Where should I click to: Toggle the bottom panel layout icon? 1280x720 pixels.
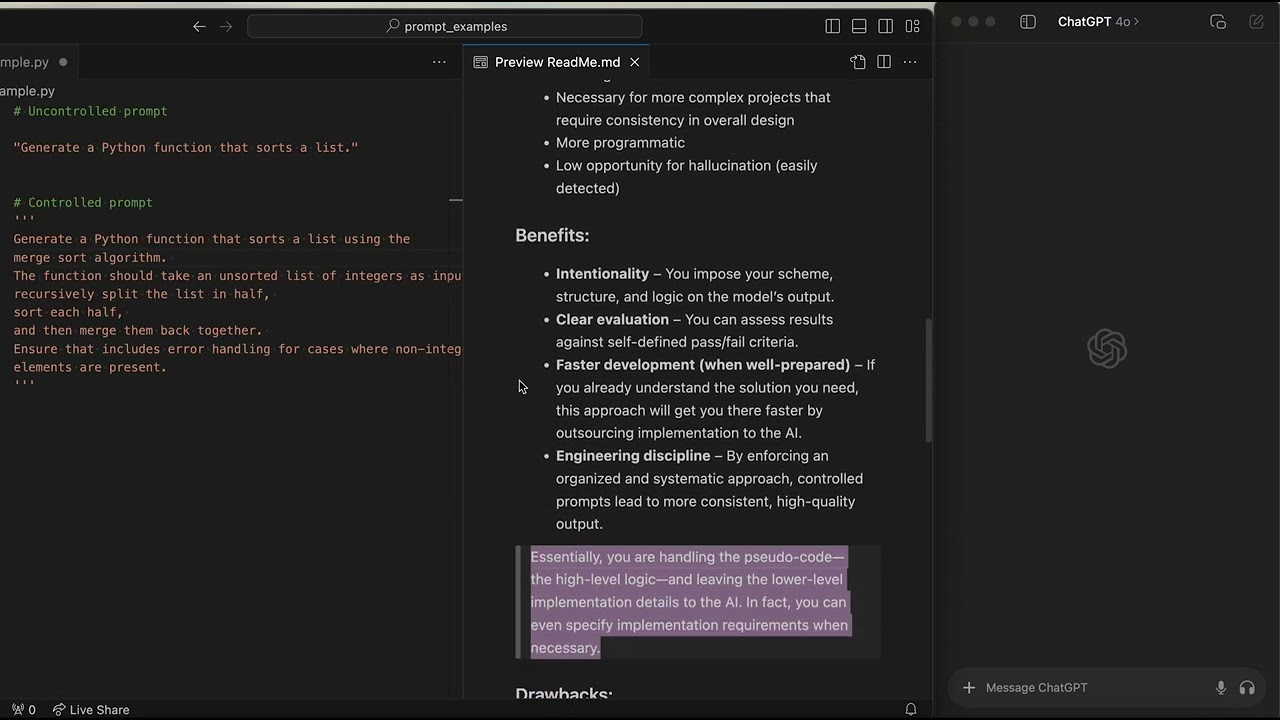click(x=859, y=27)
